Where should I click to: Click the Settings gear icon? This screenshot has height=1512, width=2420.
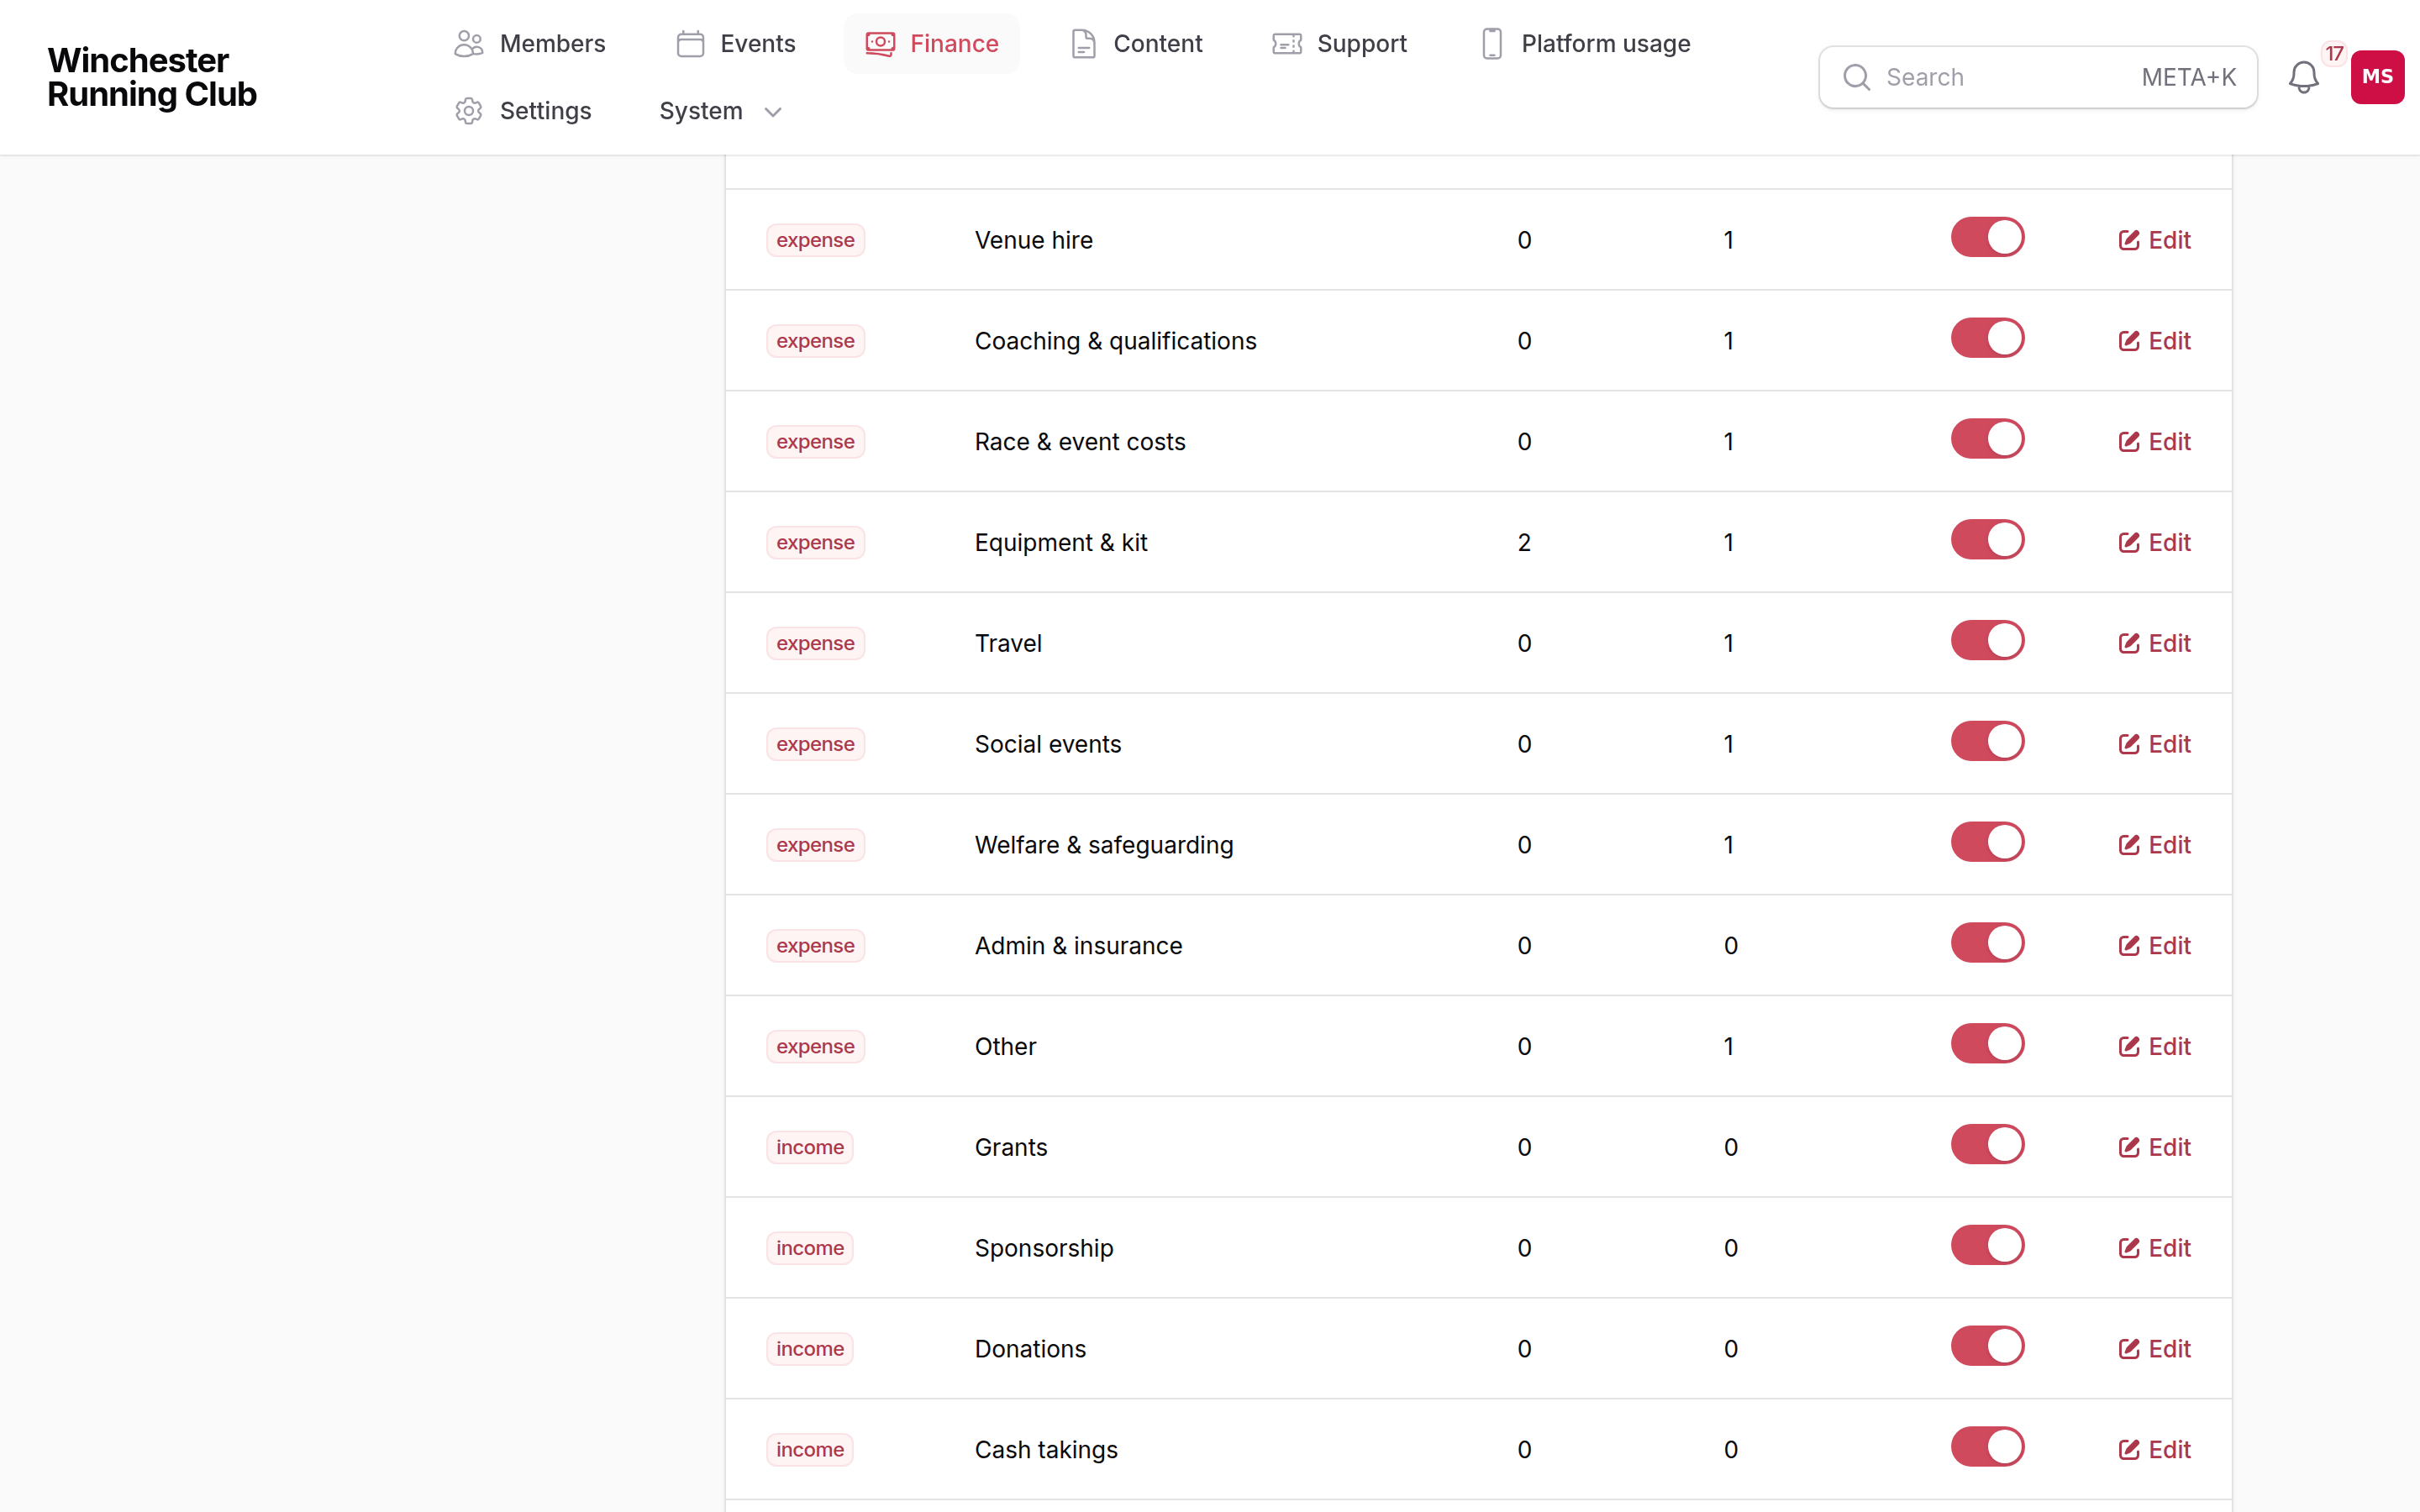click(468, 111)
